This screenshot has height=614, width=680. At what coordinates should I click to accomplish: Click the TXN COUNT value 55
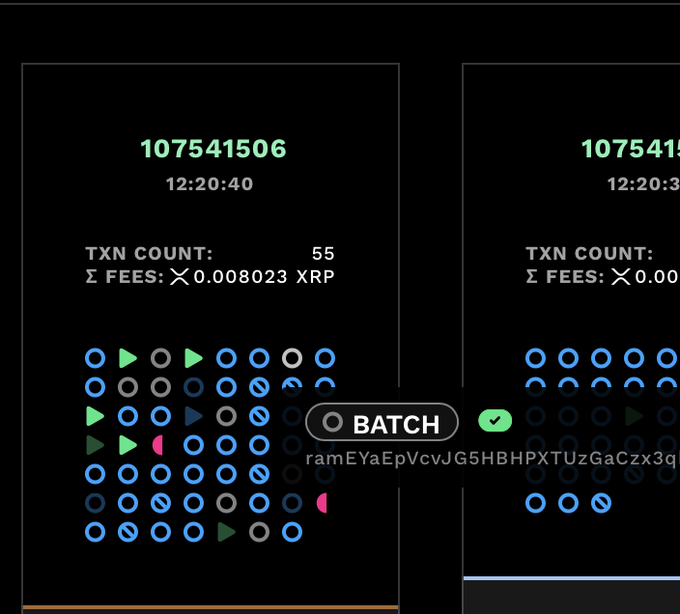click(x=323, y=254)
